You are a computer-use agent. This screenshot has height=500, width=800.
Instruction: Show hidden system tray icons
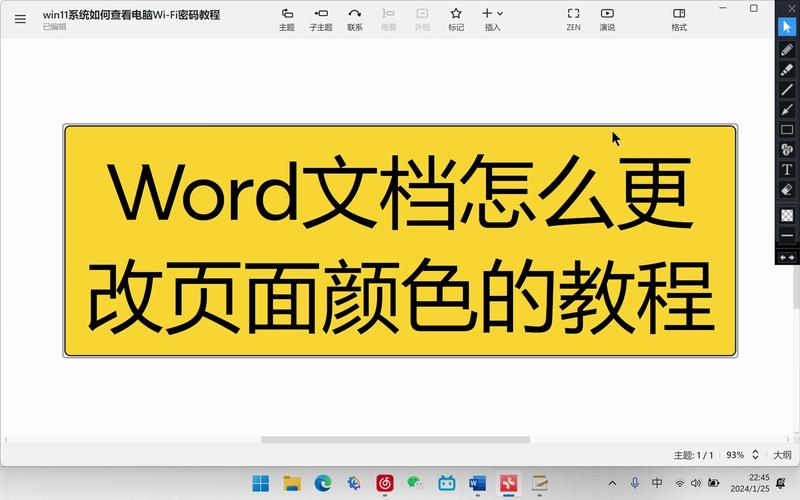tap(612, 483)
